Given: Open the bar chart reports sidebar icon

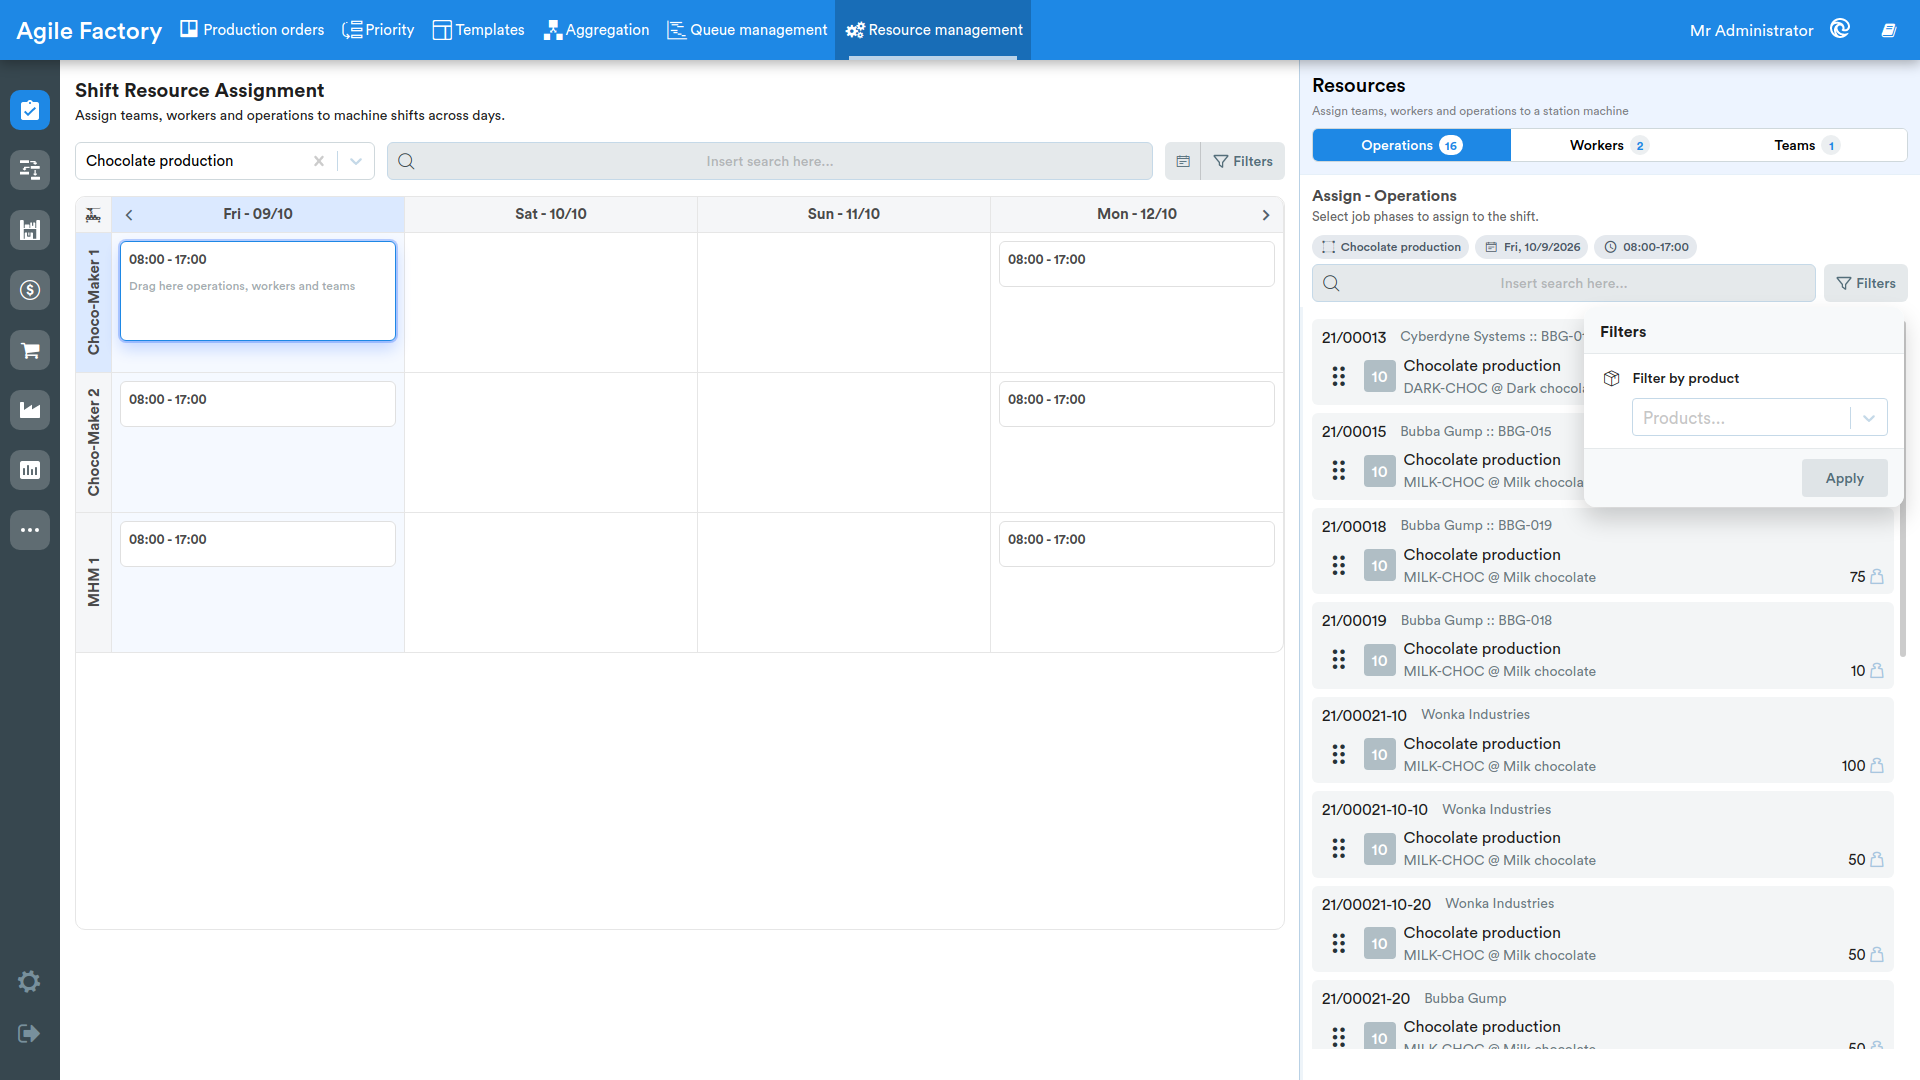Looking at the screenshot, I should (30, 470).
